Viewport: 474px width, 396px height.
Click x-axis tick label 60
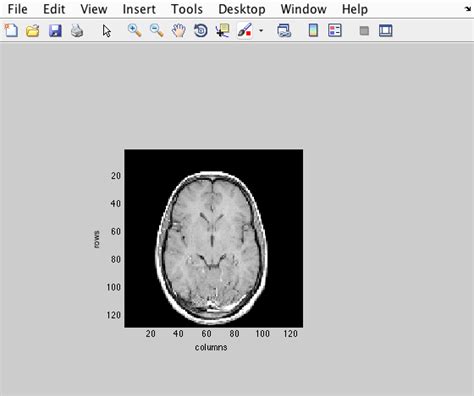point(206,333)
